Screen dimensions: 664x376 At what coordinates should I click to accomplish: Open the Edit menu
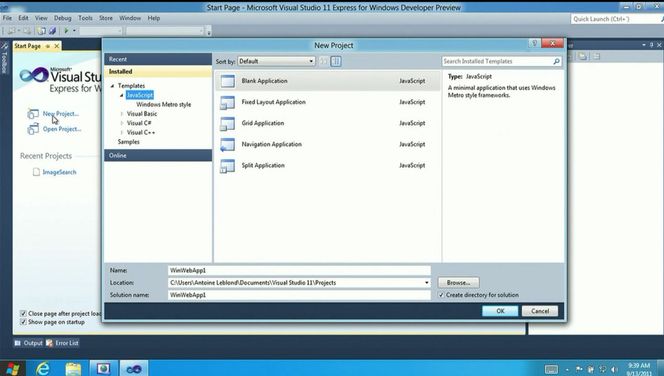pyautogui.click(x=23, y=18)
